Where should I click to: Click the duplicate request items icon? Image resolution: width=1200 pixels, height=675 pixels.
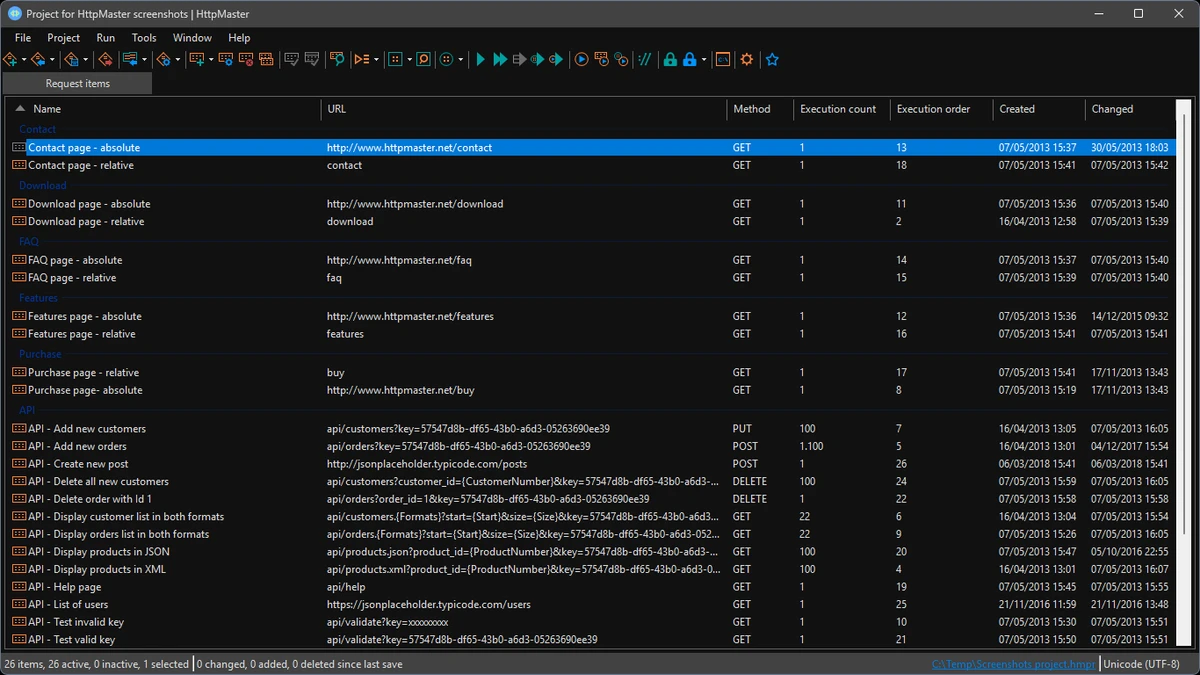tap(266, 60)
